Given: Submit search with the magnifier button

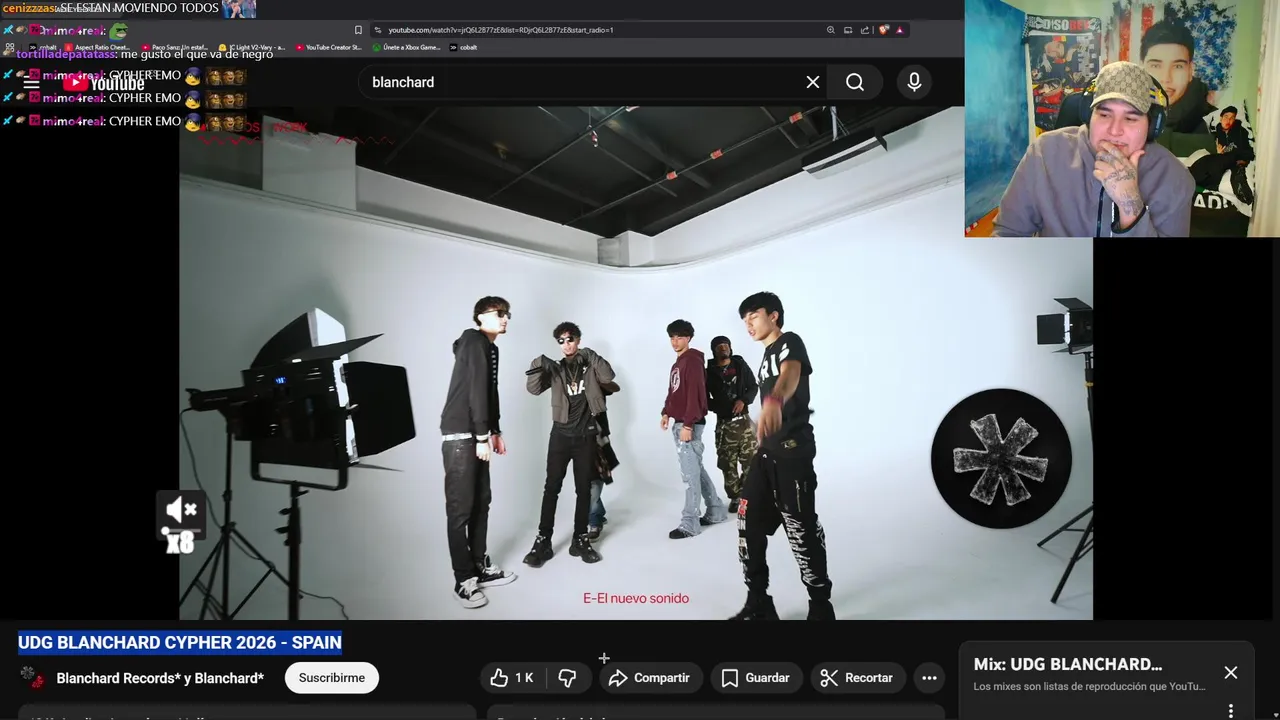Looking at the screenshot, I should 855,82.
